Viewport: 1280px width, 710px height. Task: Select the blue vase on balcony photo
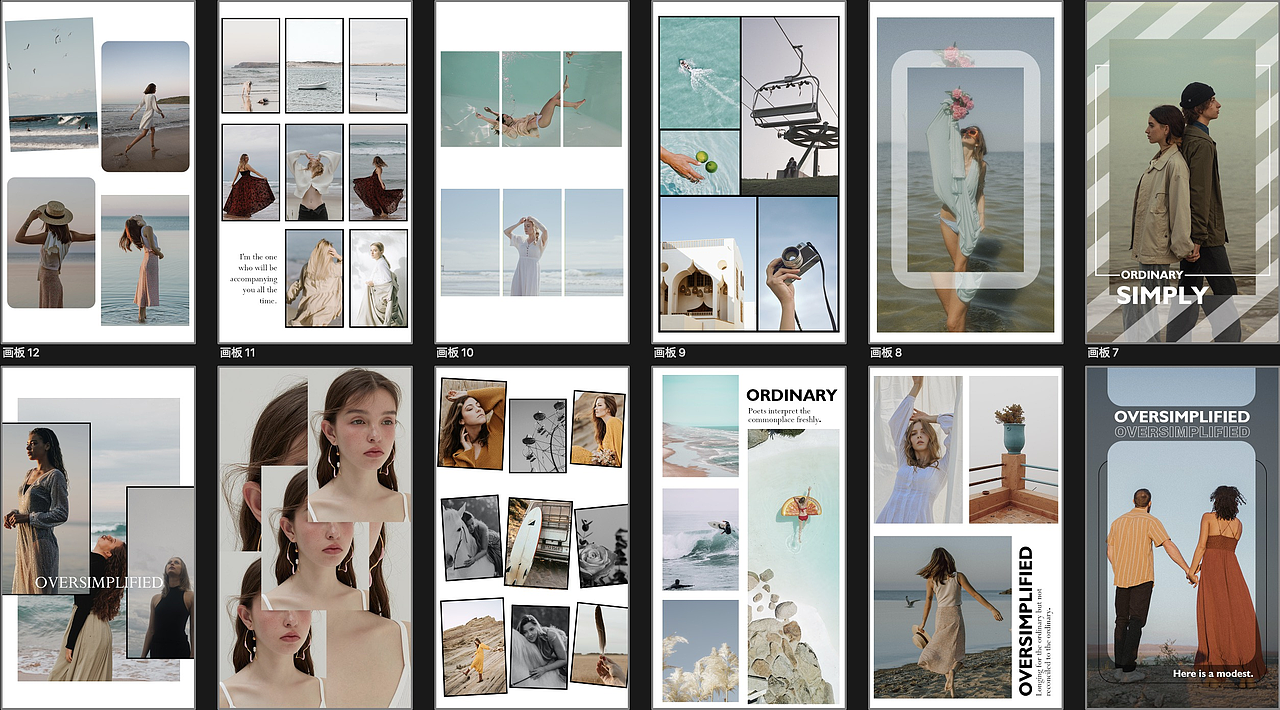(1013, 450)
